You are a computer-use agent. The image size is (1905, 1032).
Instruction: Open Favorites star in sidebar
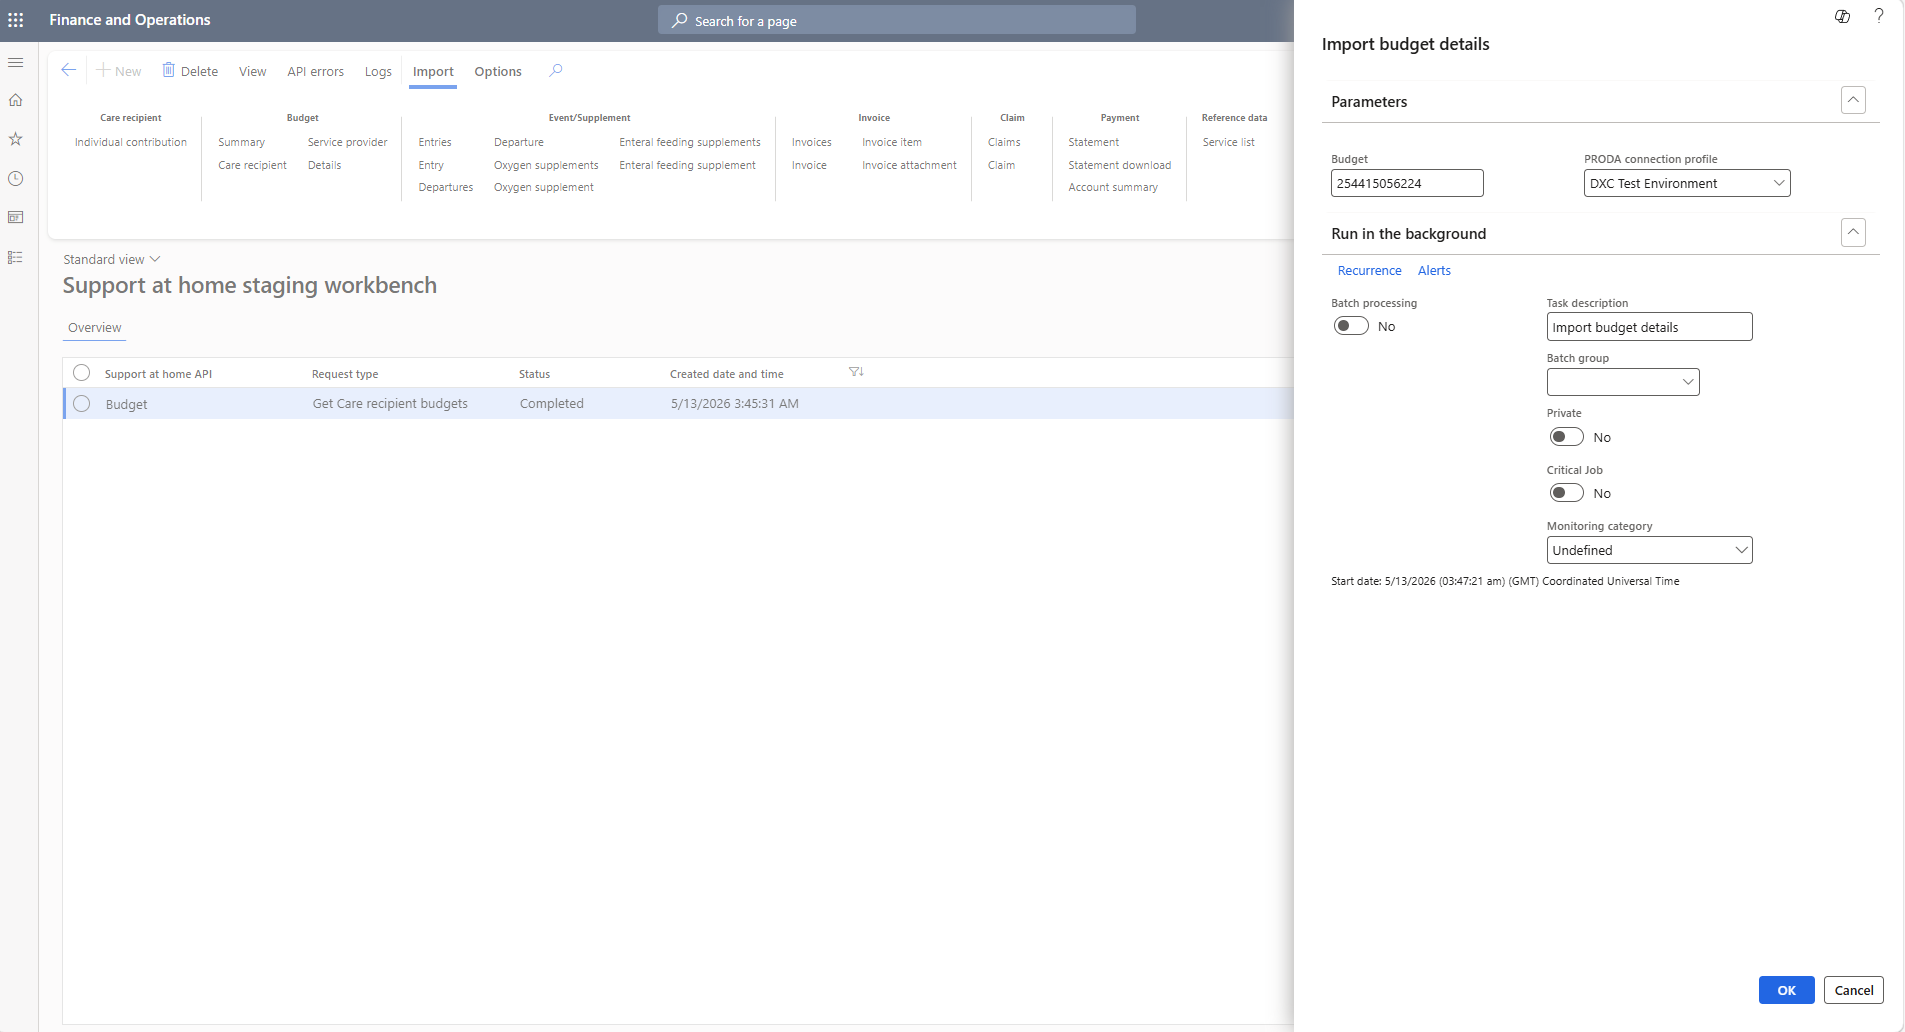[16, 139]
